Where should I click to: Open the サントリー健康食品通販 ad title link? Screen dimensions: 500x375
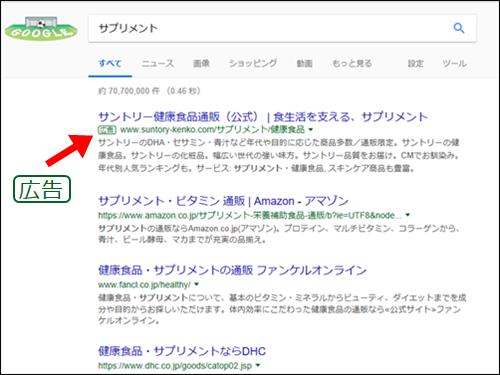click(x=263, y=117)
